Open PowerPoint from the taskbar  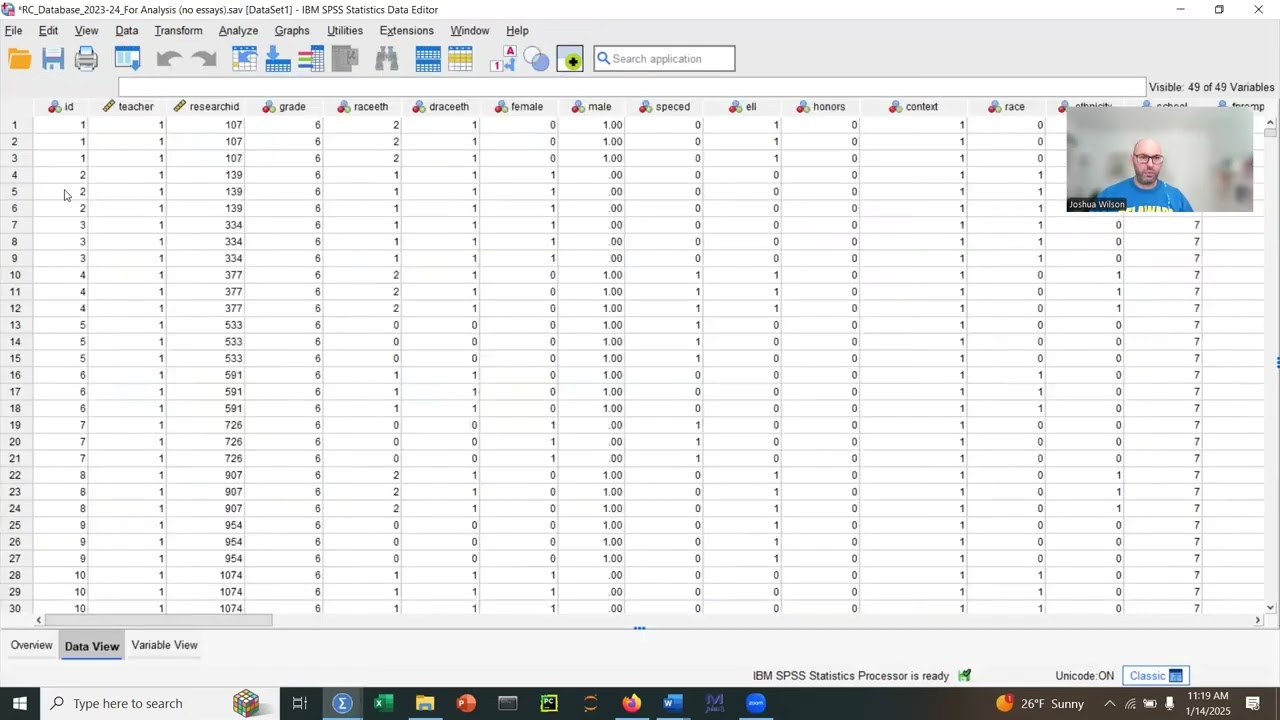(x=465, y=703)
